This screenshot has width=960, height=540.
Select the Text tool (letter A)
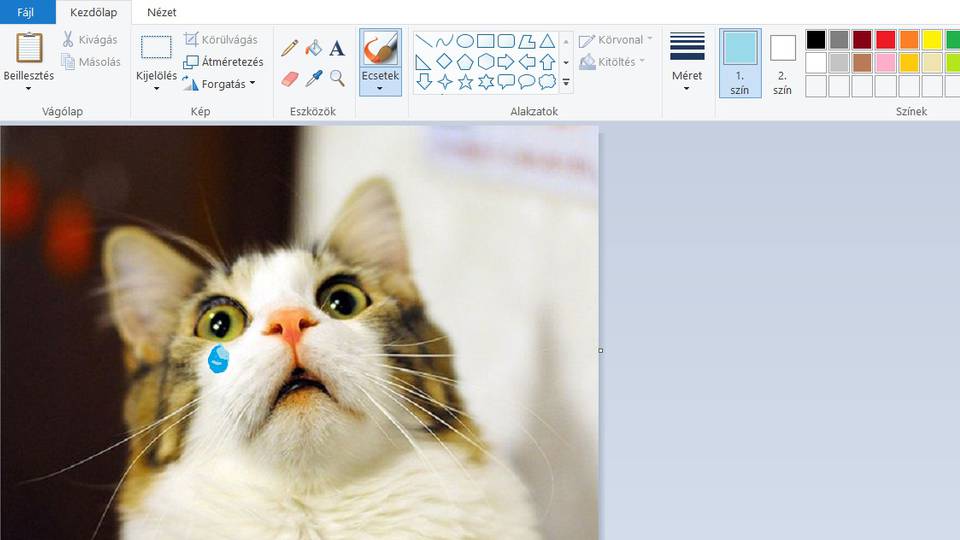pyautogui.click(x=337, y=48)
